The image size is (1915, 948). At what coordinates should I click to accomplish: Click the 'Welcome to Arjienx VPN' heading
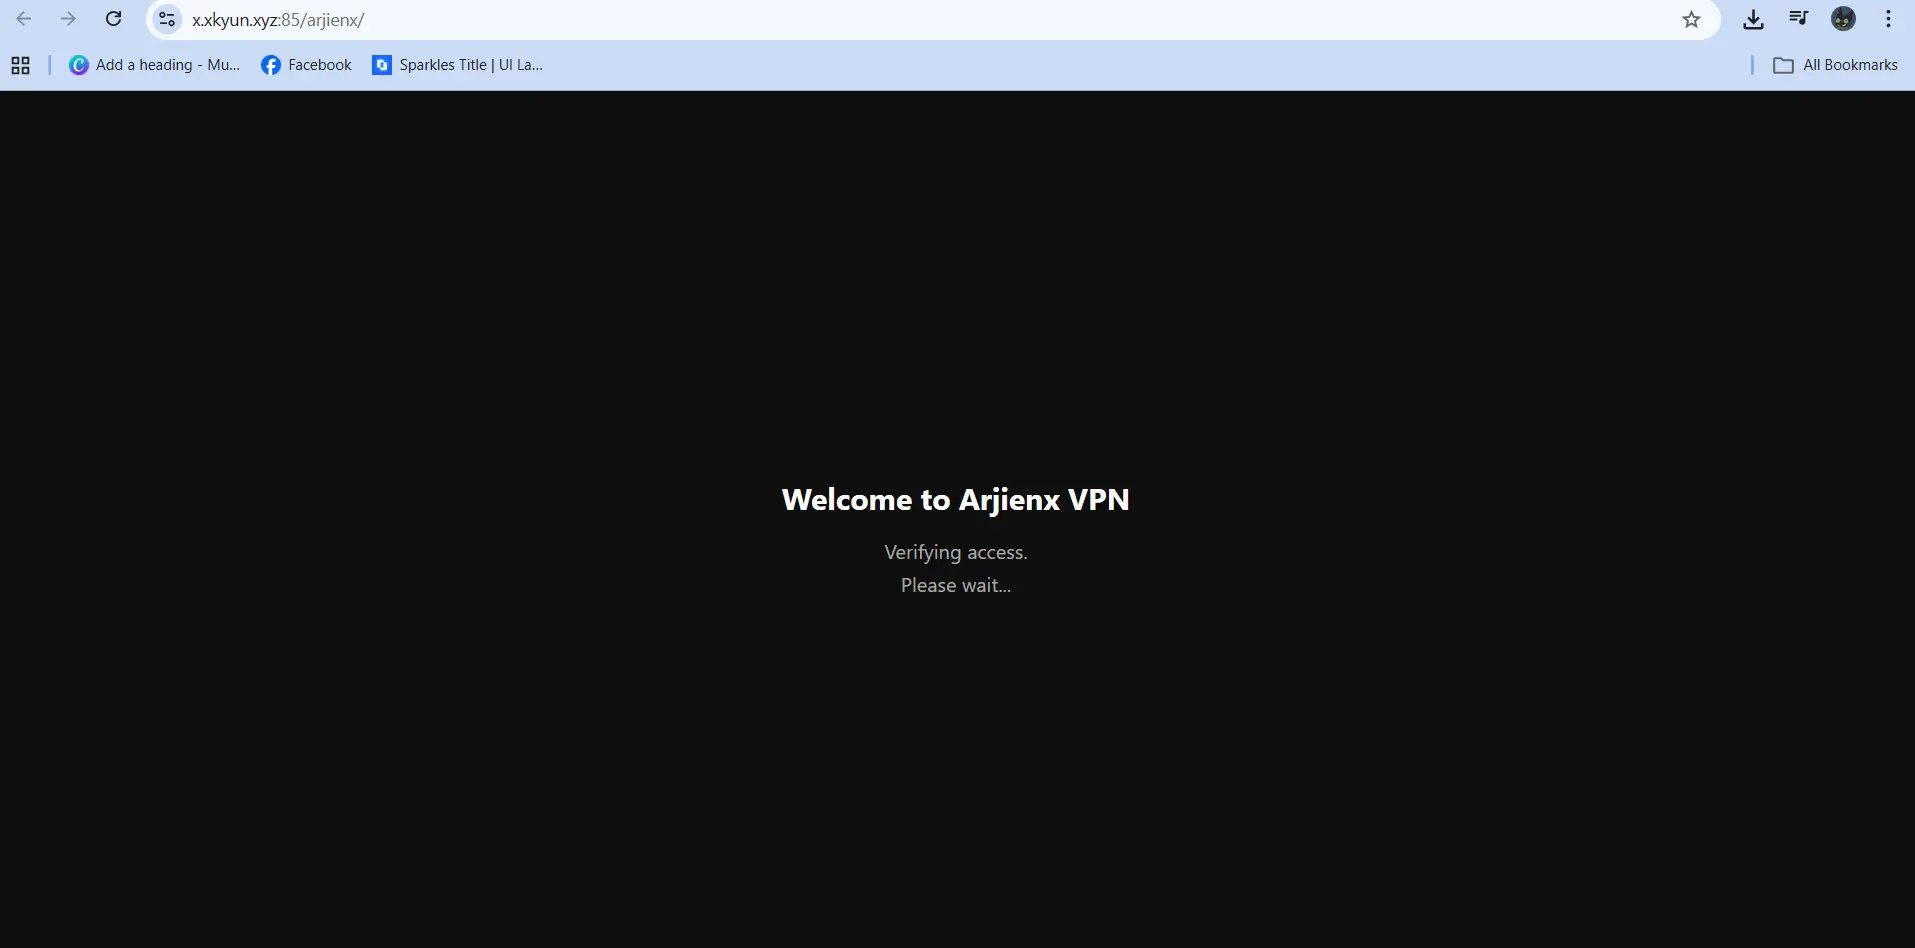[955, 499]
